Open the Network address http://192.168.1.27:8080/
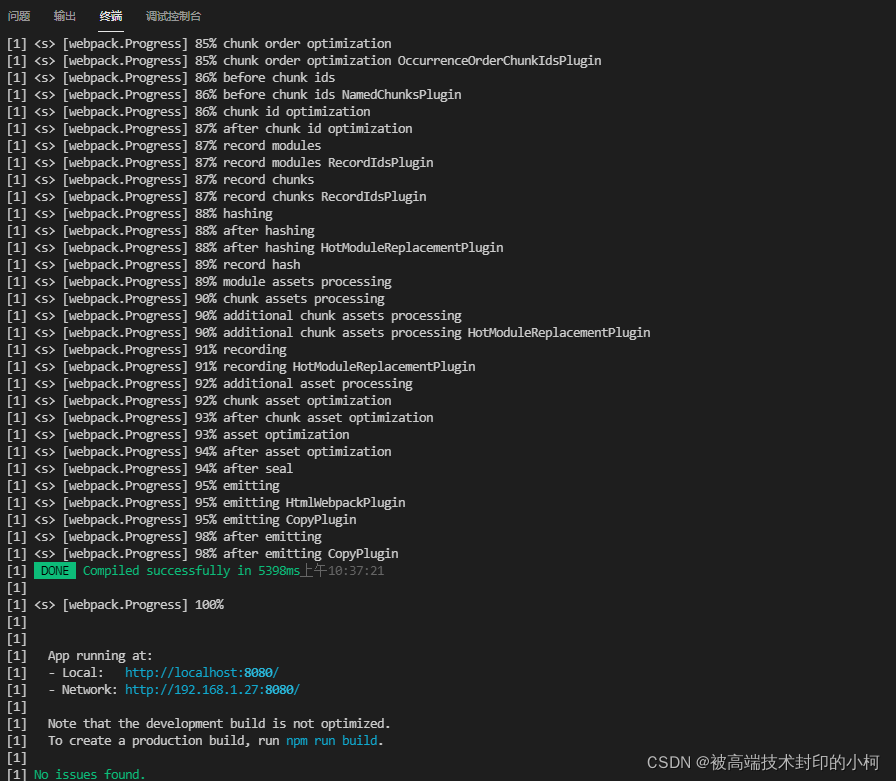The height and width of the screenshot is (781, 896). [x=211, y=689]
